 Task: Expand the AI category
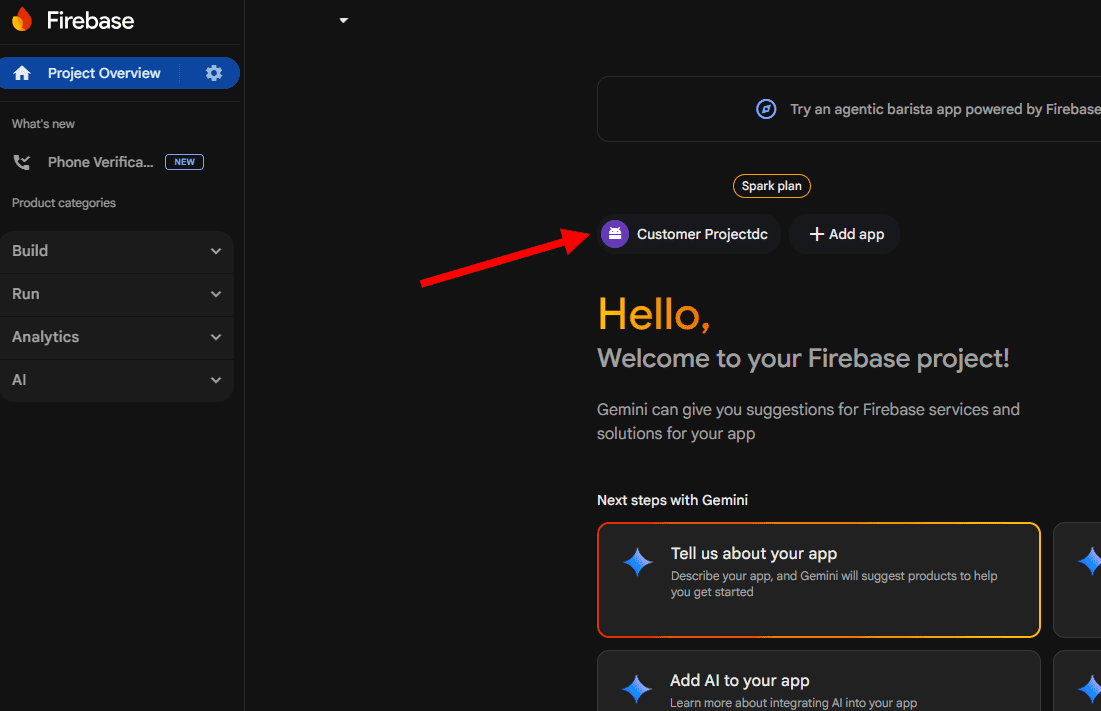pos(117,380)
